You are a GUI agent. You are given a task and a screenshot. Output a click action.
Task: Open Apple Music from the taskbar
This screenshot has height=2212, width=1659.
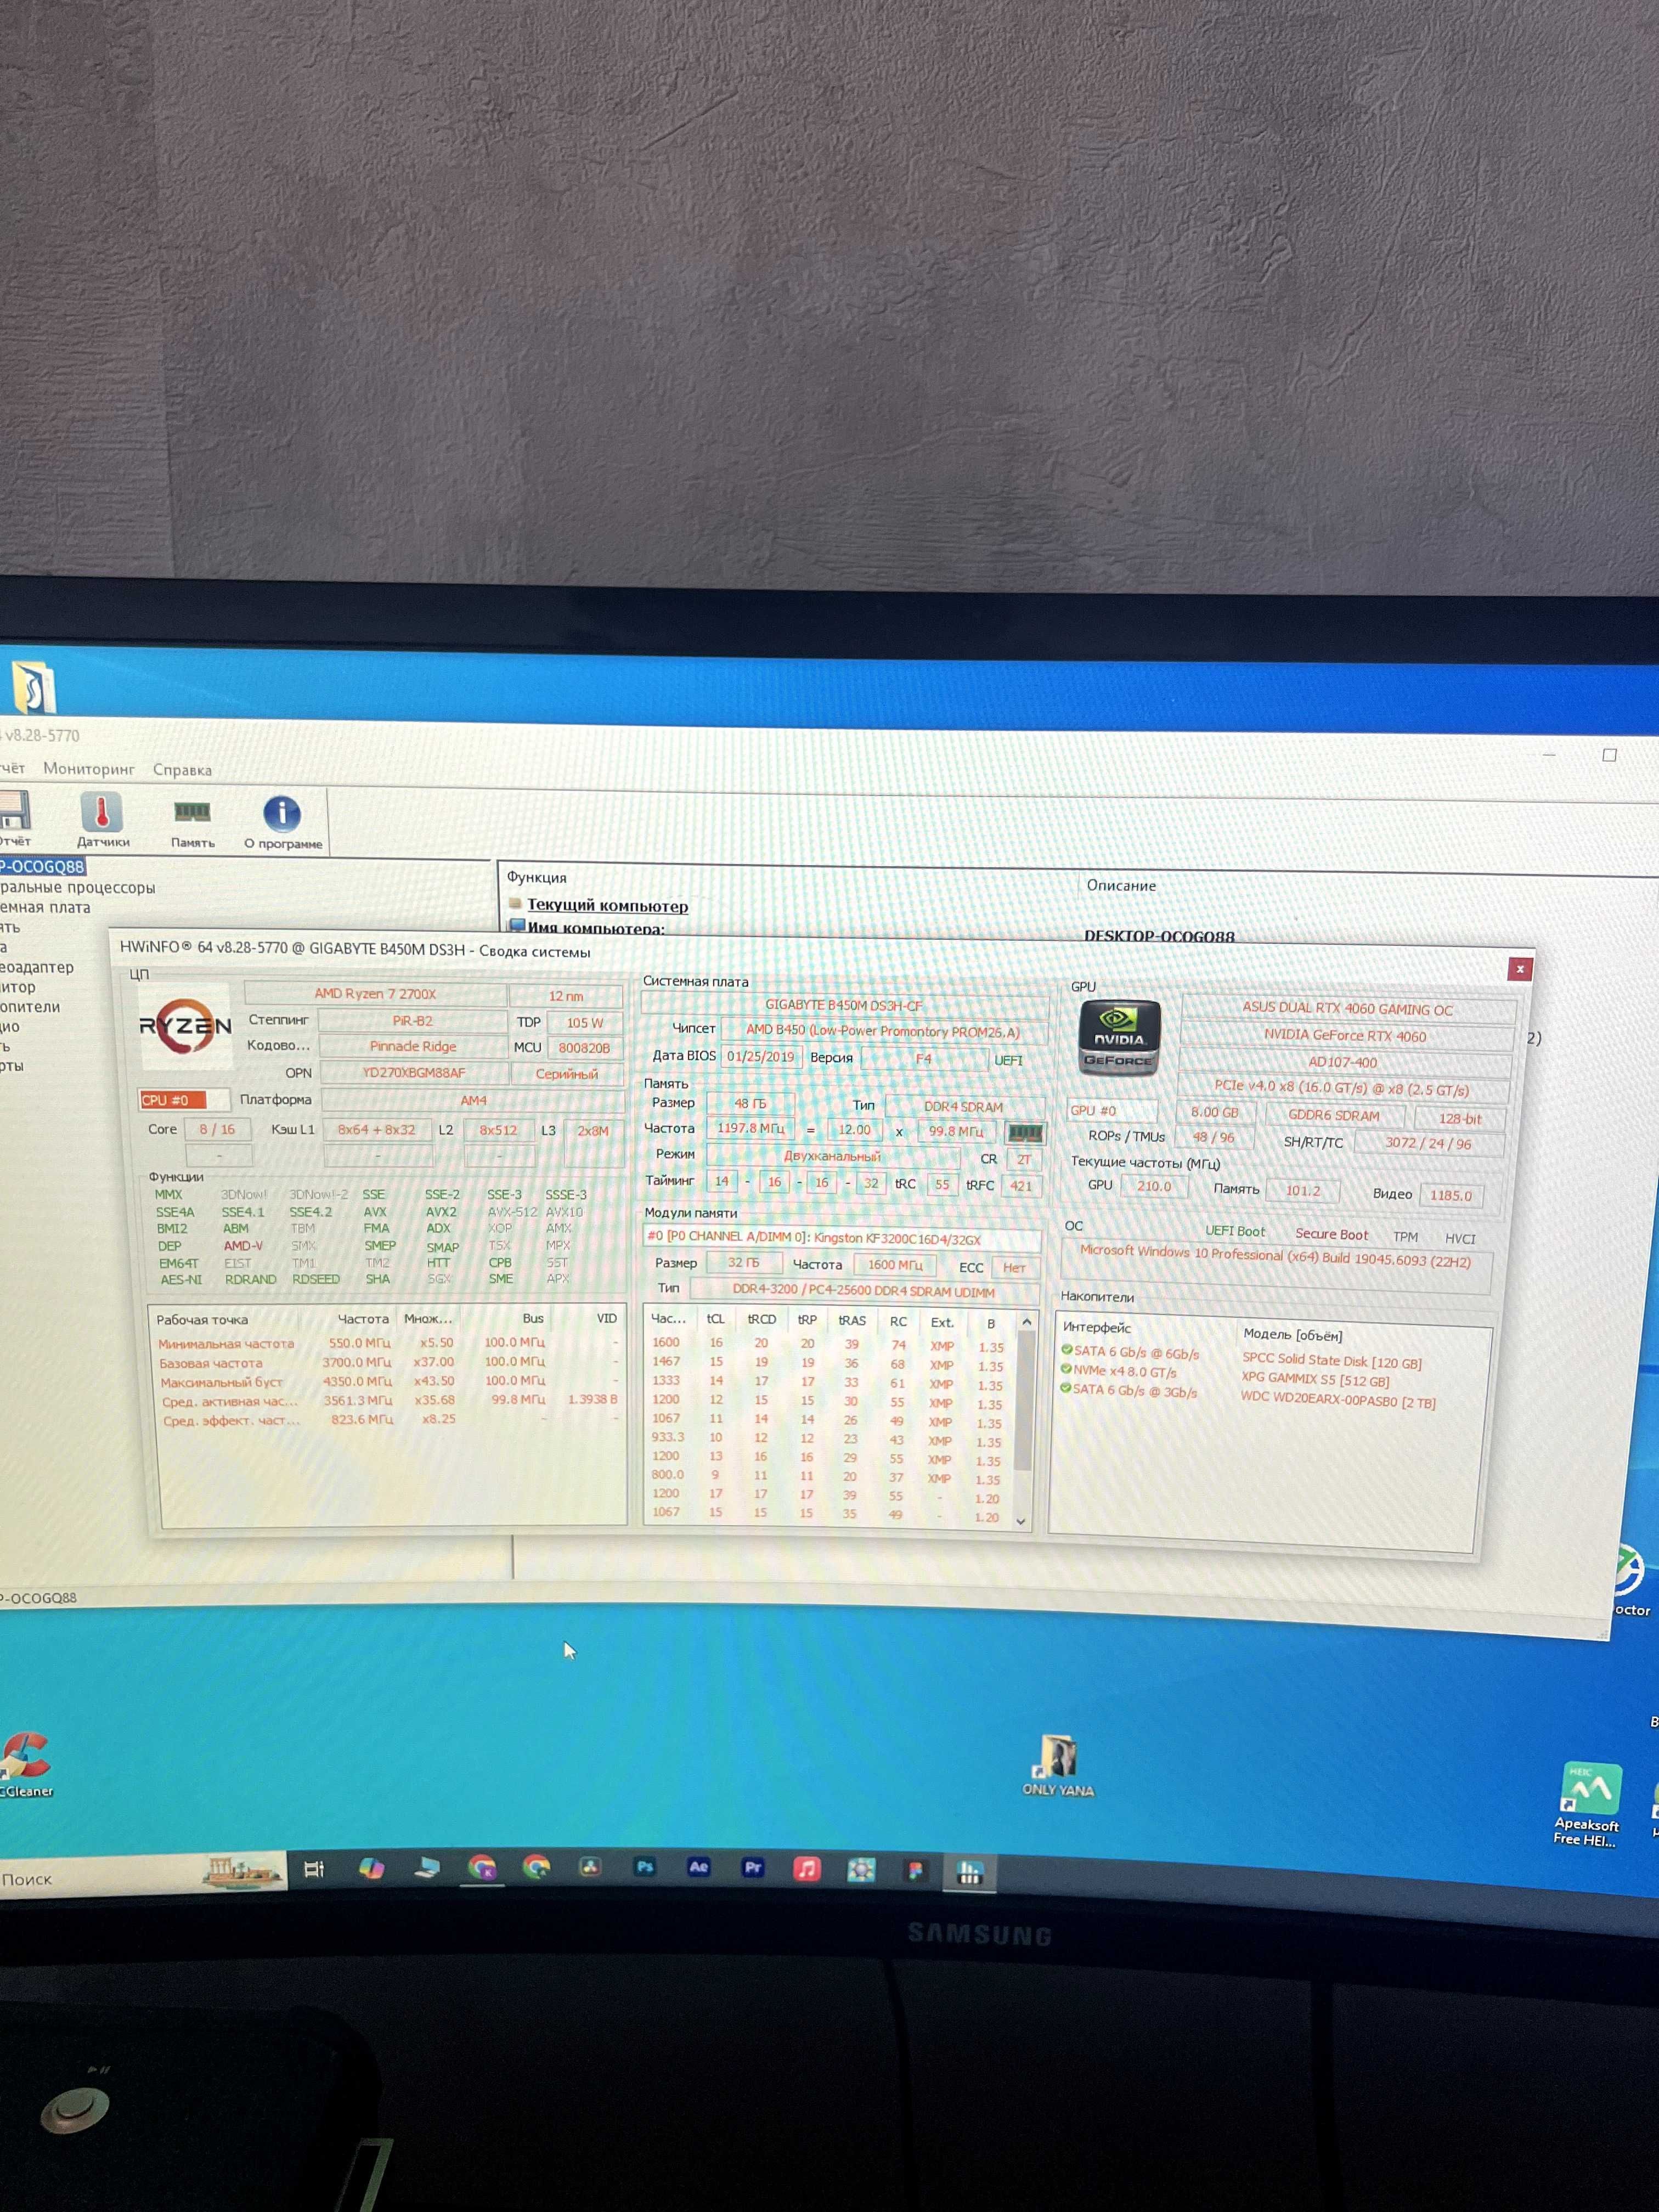click(806, 1868)
